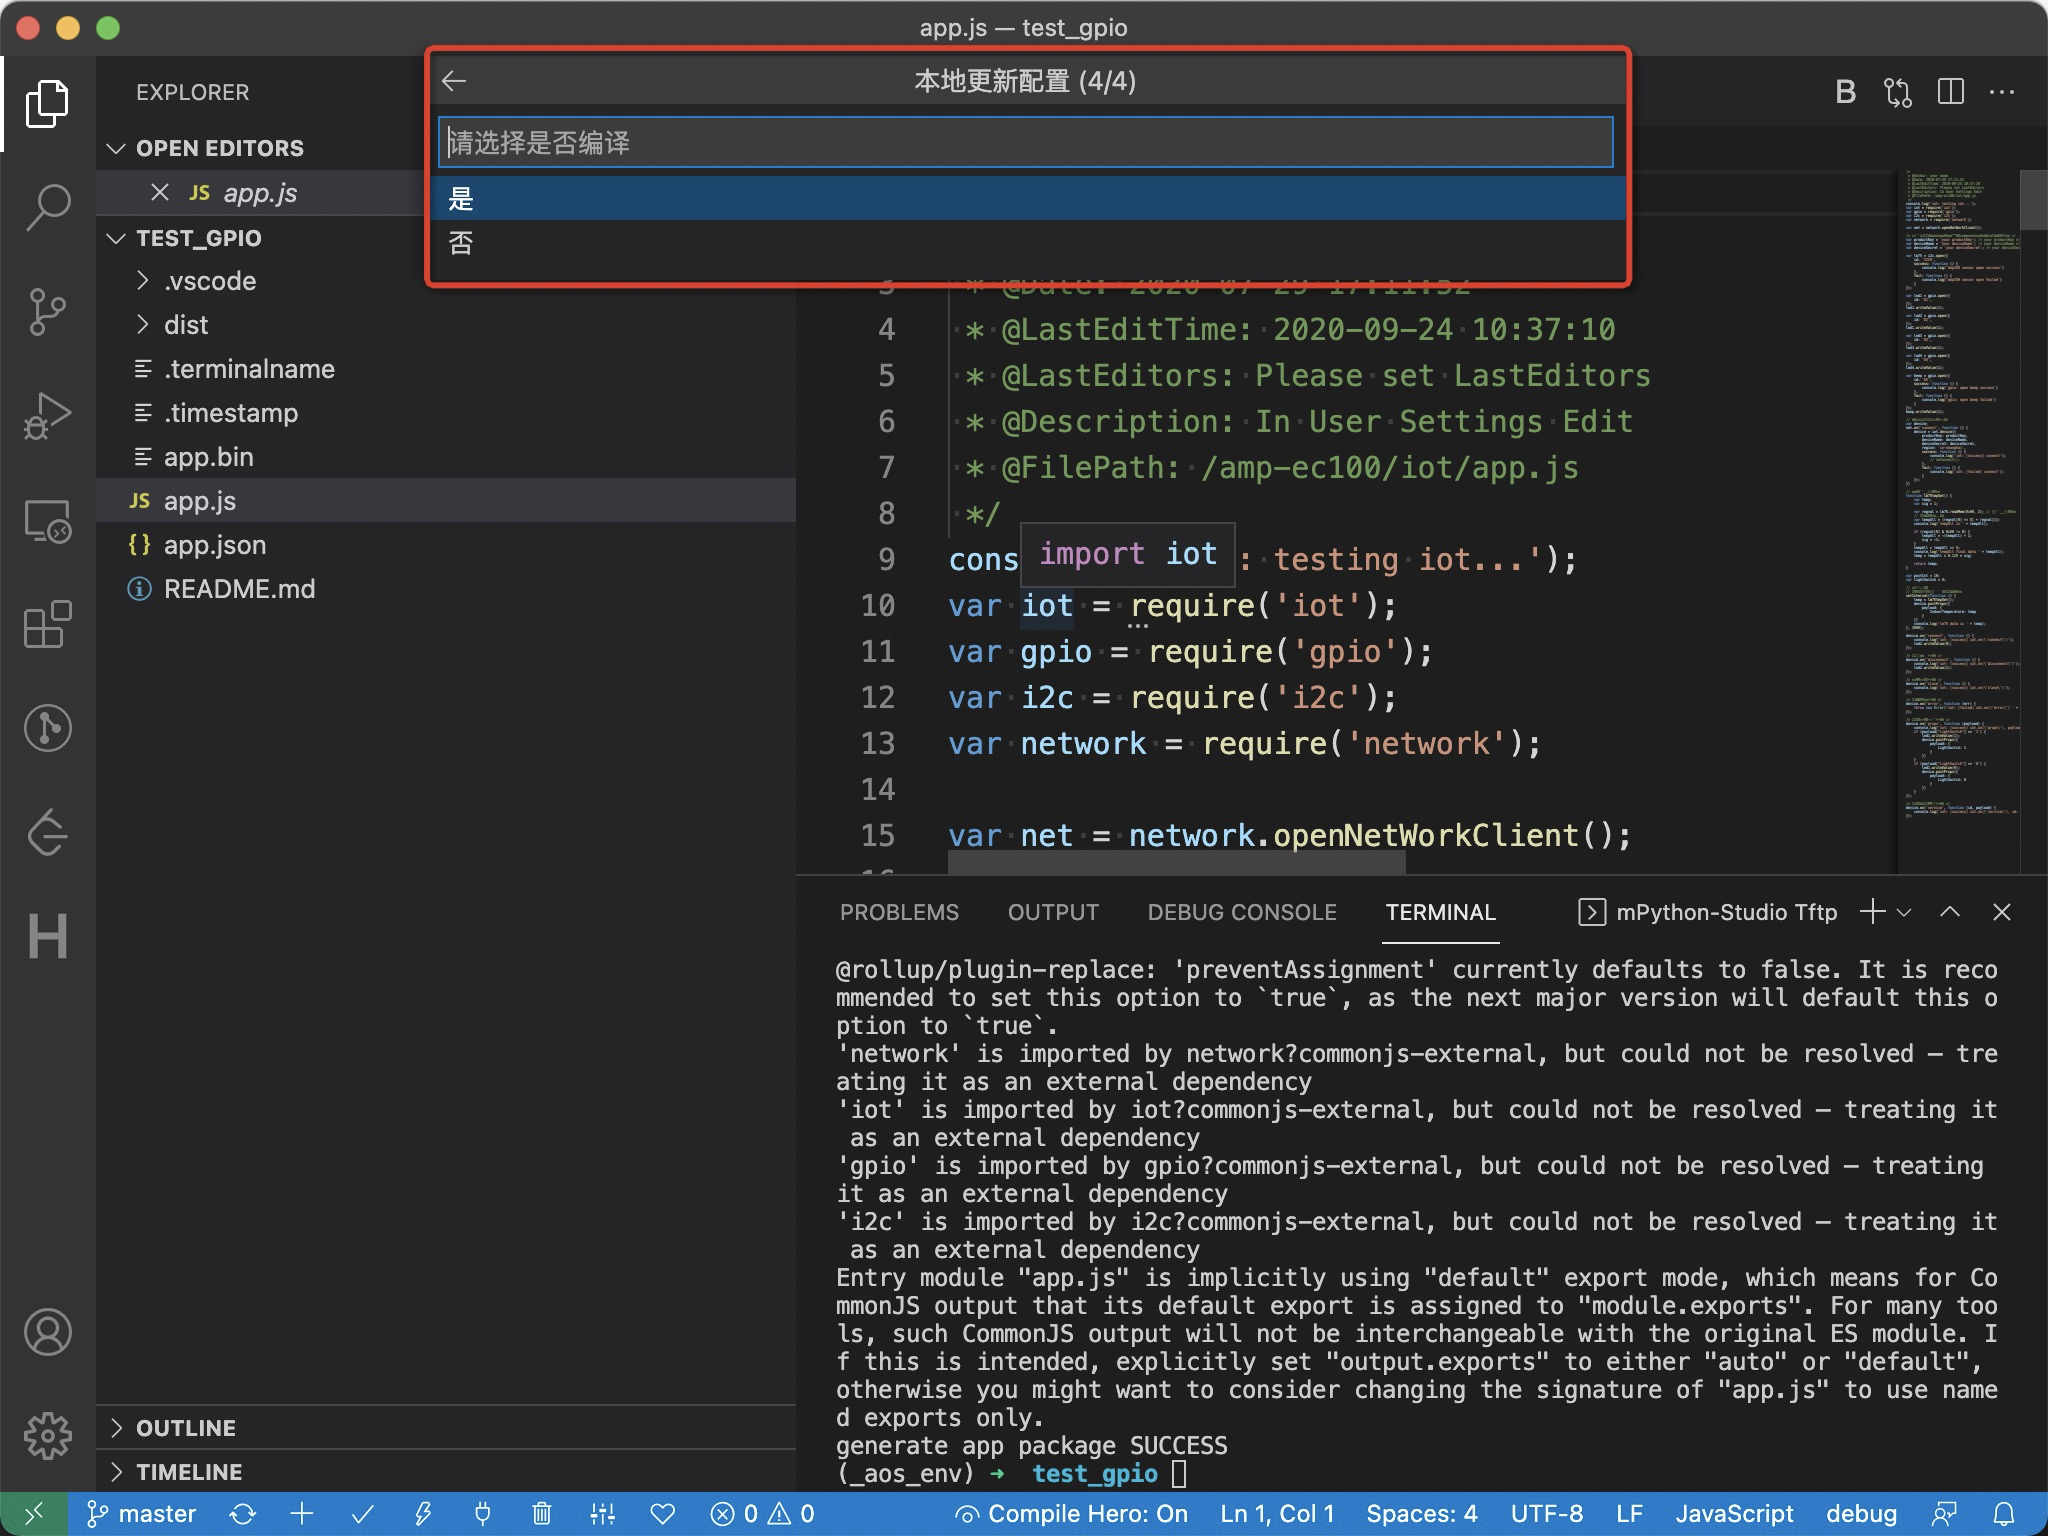Change indentation via Spaces: 4
The image size is (2048, 1536).
[x=1421, y=1514]
